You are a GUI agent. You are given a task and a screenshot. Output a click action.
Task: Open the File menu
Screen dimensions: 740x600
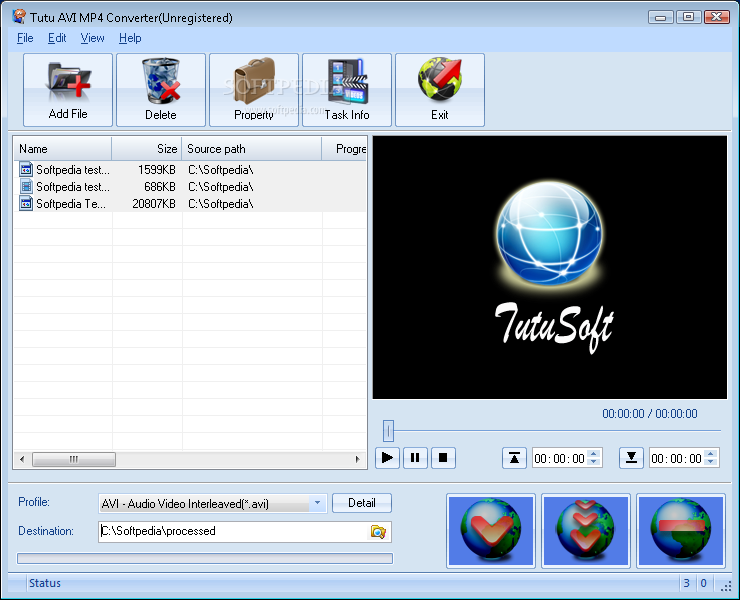point(25,38)
